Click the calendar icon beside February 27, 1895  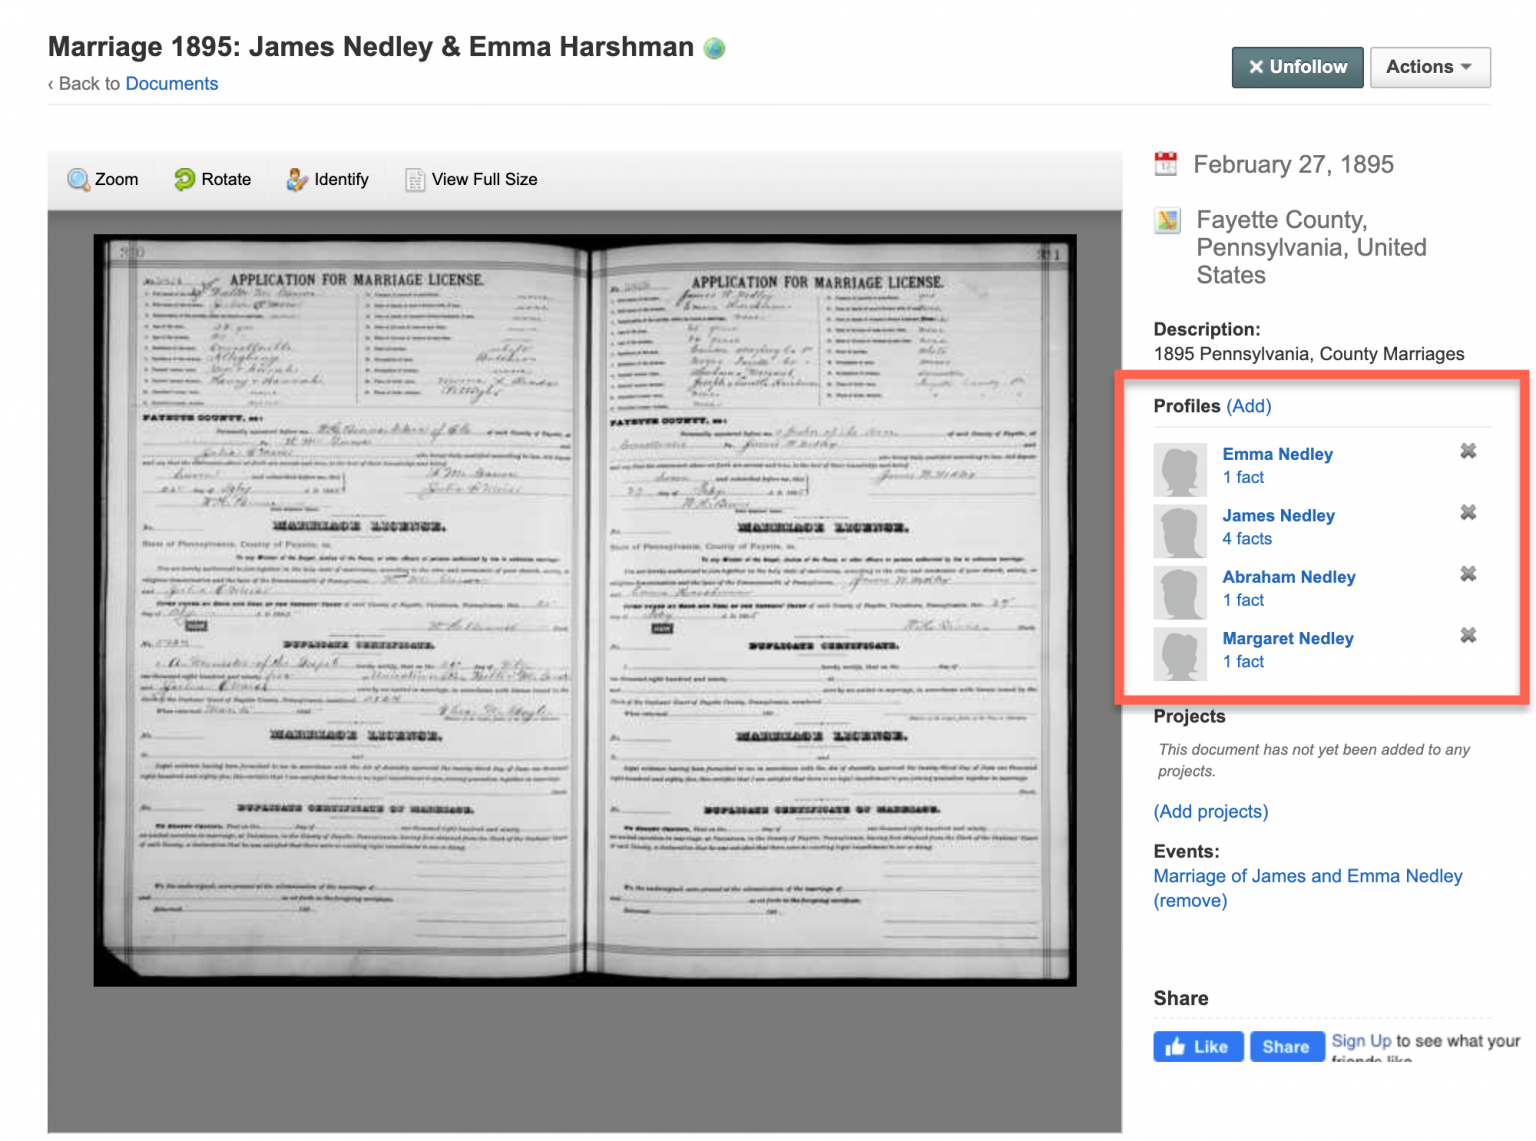1165,163
